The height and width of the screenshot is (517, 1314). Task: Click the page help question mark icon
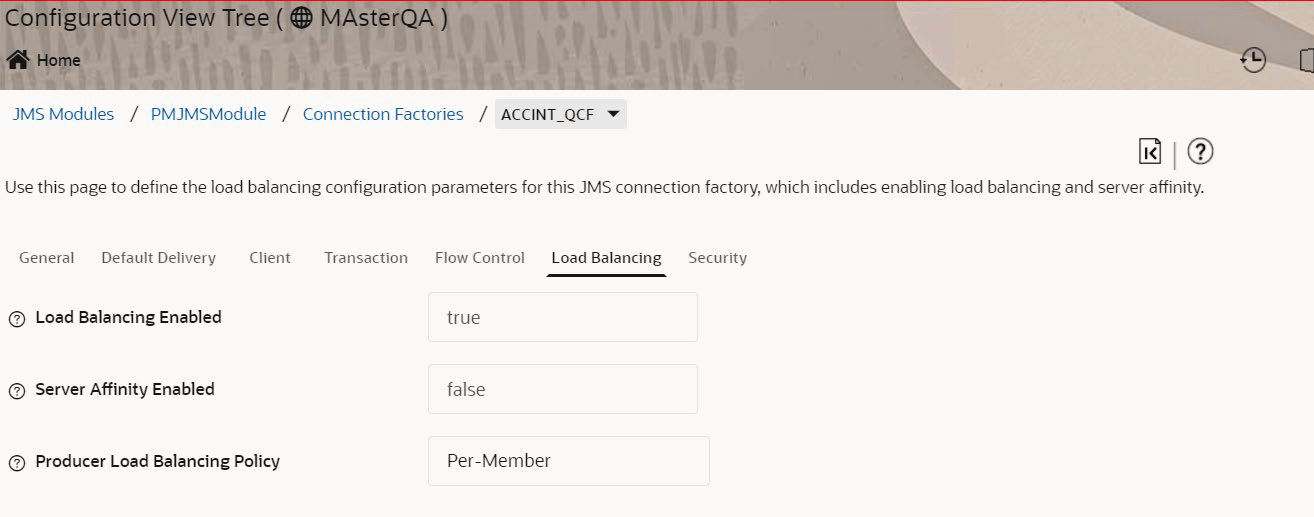1200,151
